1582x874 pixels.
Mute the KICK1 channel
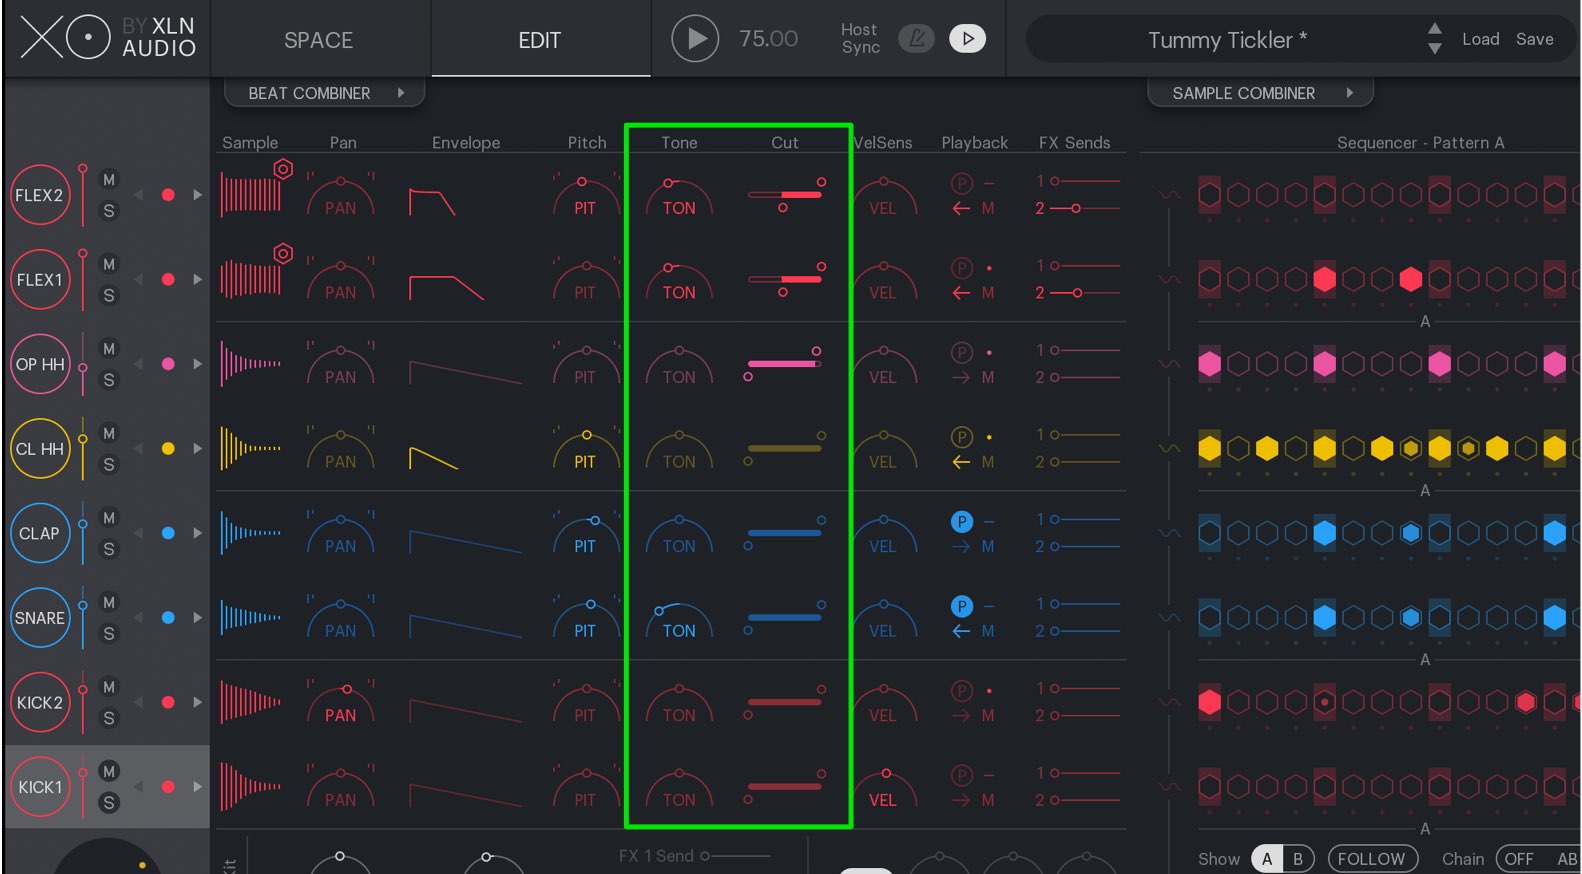[x=109, y=771]
